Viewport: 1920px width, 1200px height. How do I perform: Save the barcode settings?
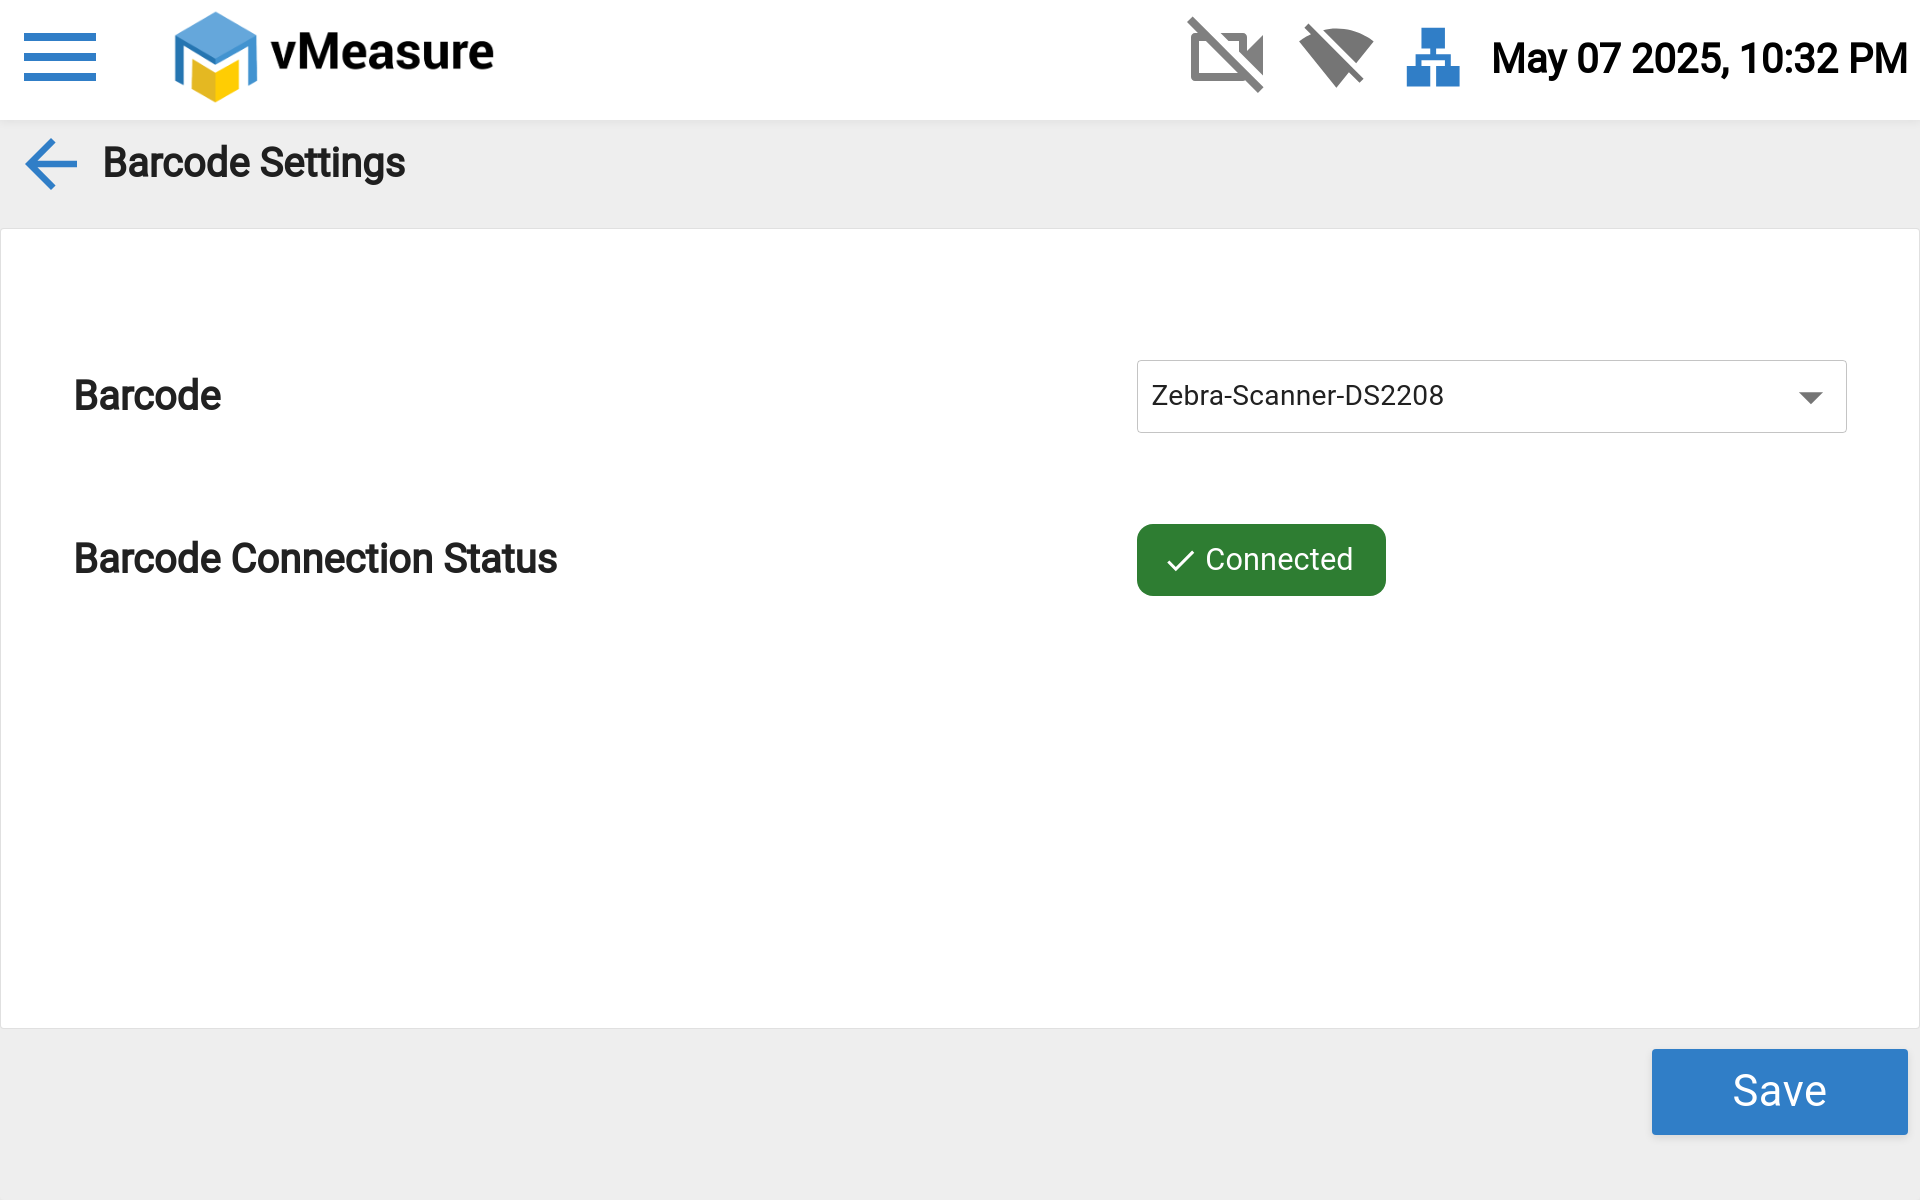click(x=1779, y=1091)
